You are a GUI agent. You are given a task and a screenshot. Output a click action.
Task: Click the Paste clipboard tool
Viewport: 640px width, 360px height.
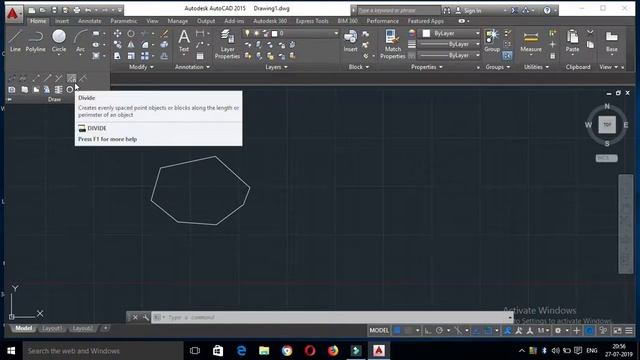click(x=572, y=41)
